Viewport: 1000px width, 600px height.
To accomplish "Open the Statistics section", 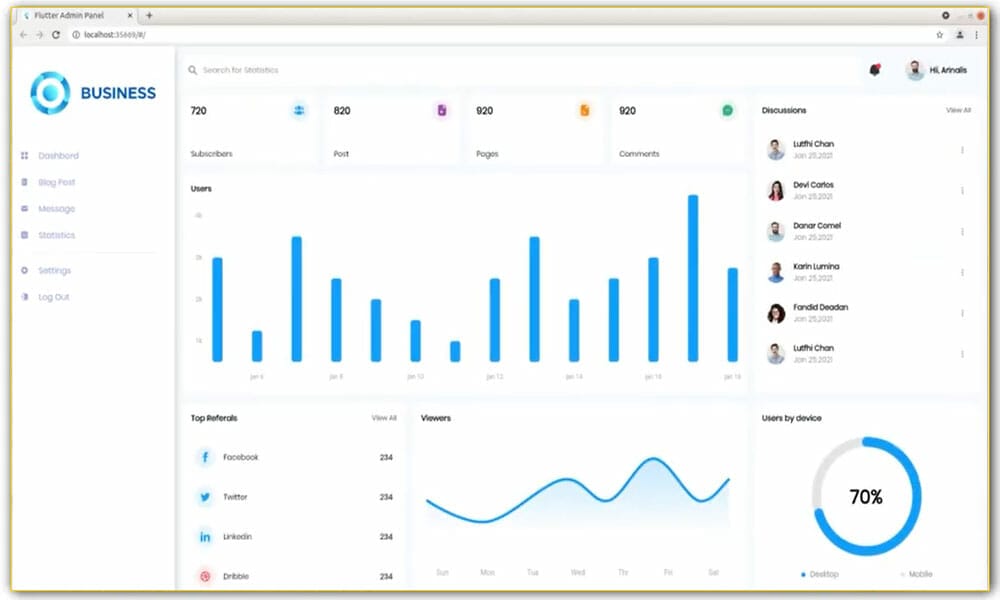I will pyautogui.click(x=55, y=235).
